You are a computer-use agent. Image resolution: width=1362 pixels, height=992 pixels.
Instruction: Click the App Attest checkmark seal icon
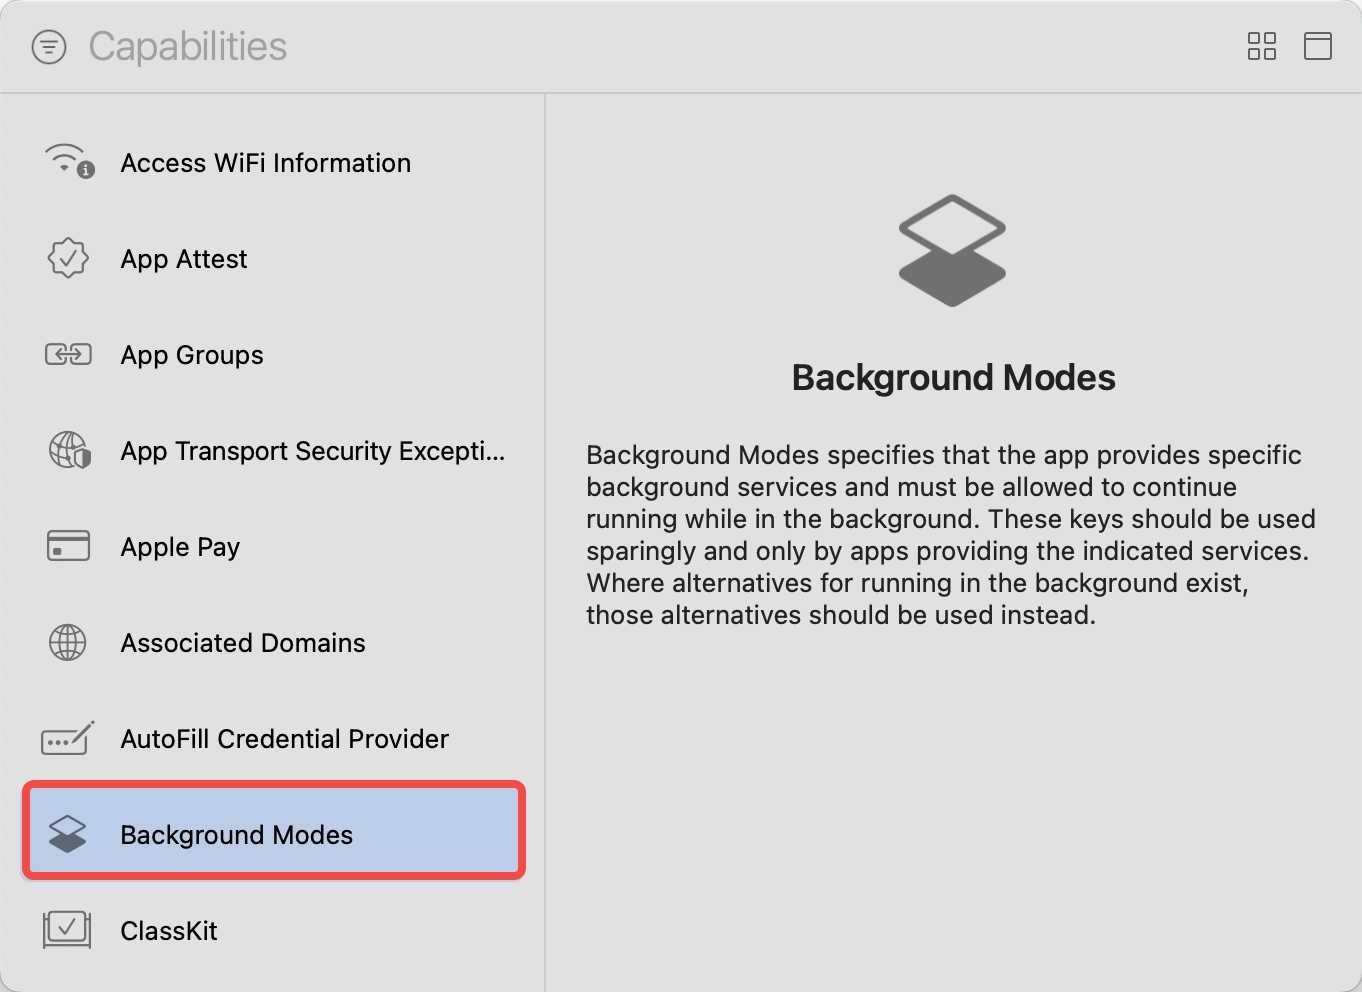pos(68,258)
